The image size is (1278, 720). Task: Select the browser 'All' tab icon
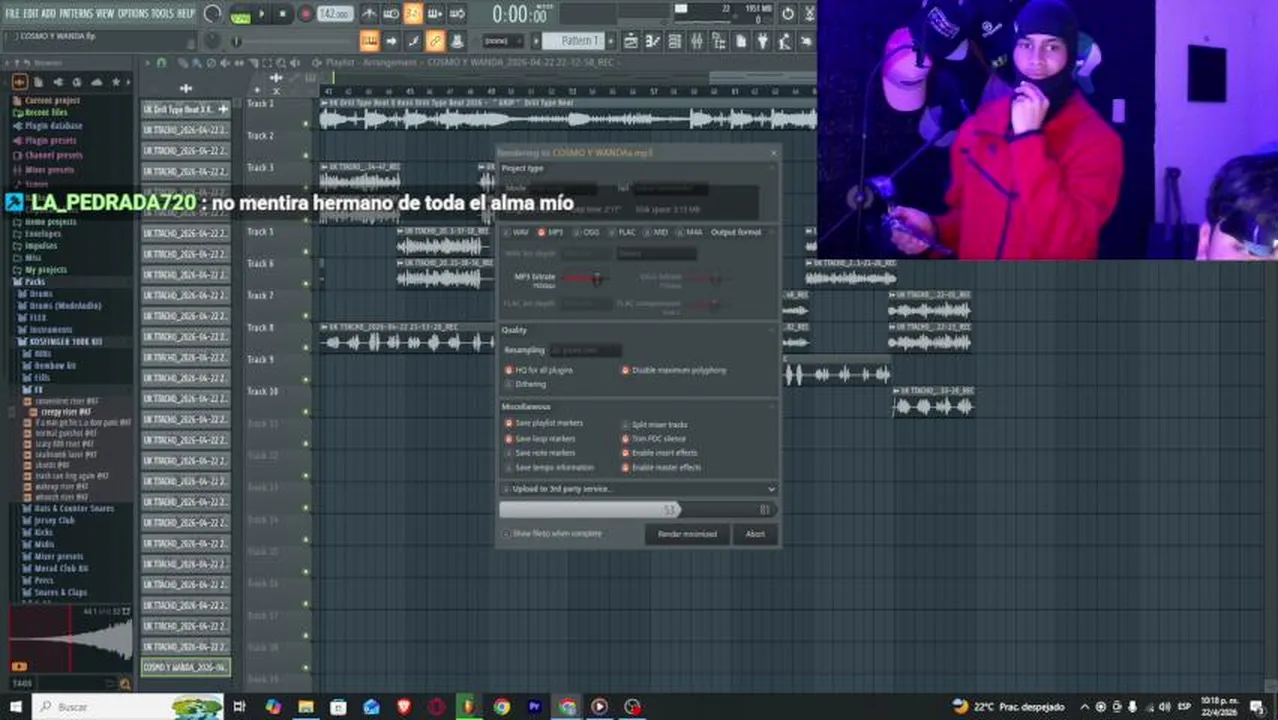point(19,82)
